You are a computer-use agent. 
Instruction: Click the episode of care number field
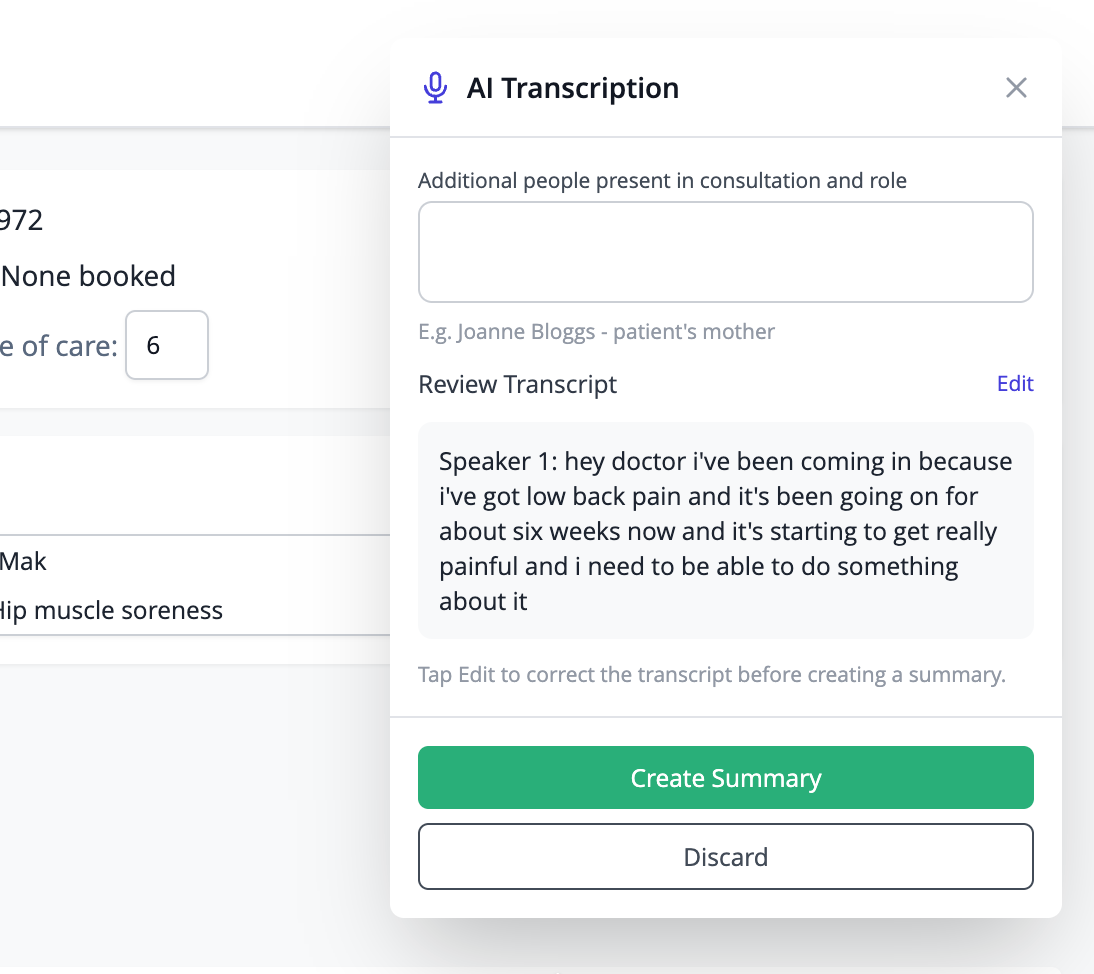tap(167, 345)
